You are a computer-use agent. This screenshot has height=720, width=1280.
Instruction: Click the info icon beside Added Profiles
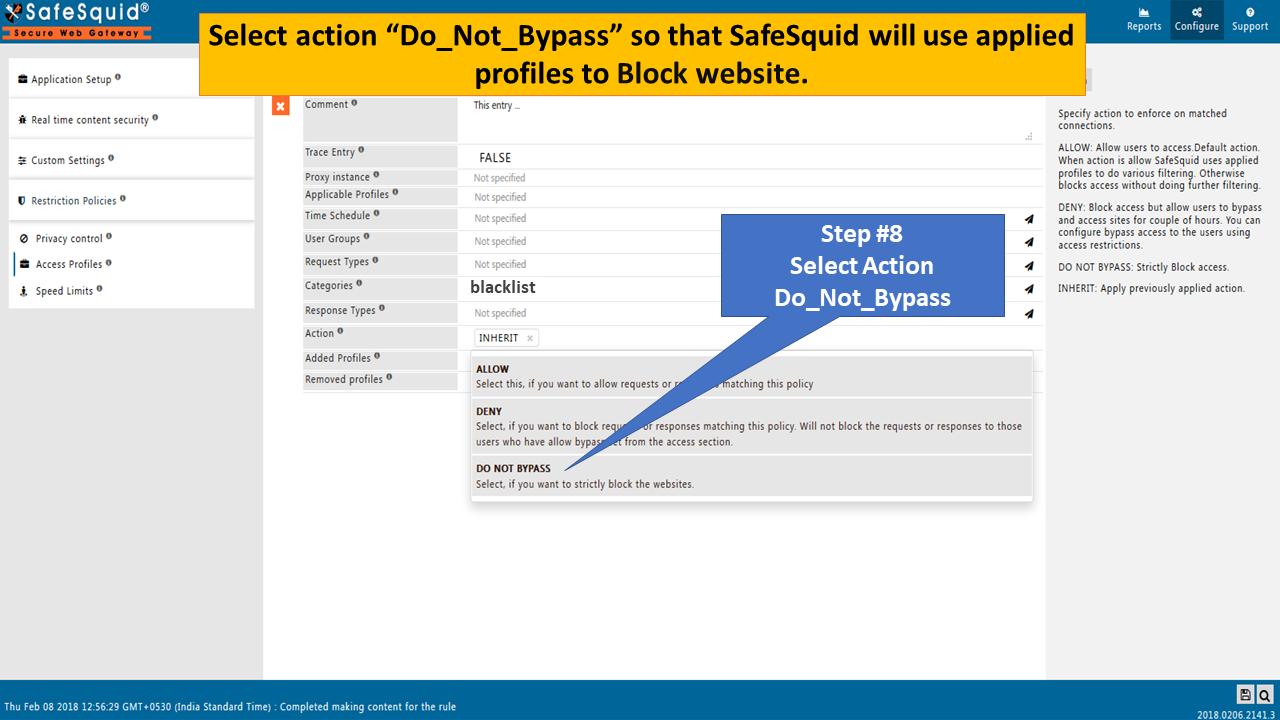tap(377, 356)
